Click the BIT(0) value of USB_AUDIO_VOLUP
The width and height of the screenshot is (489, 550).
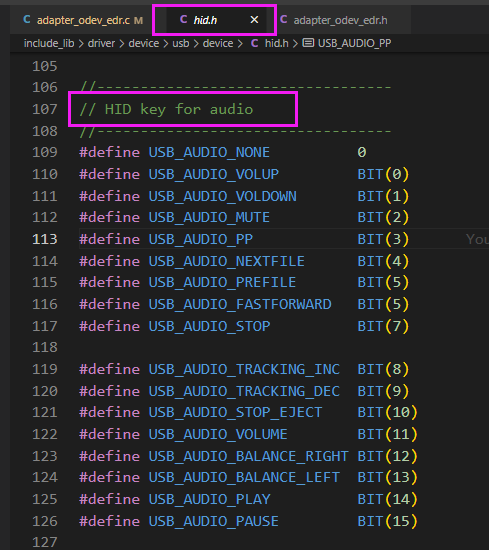coord(383,174)
